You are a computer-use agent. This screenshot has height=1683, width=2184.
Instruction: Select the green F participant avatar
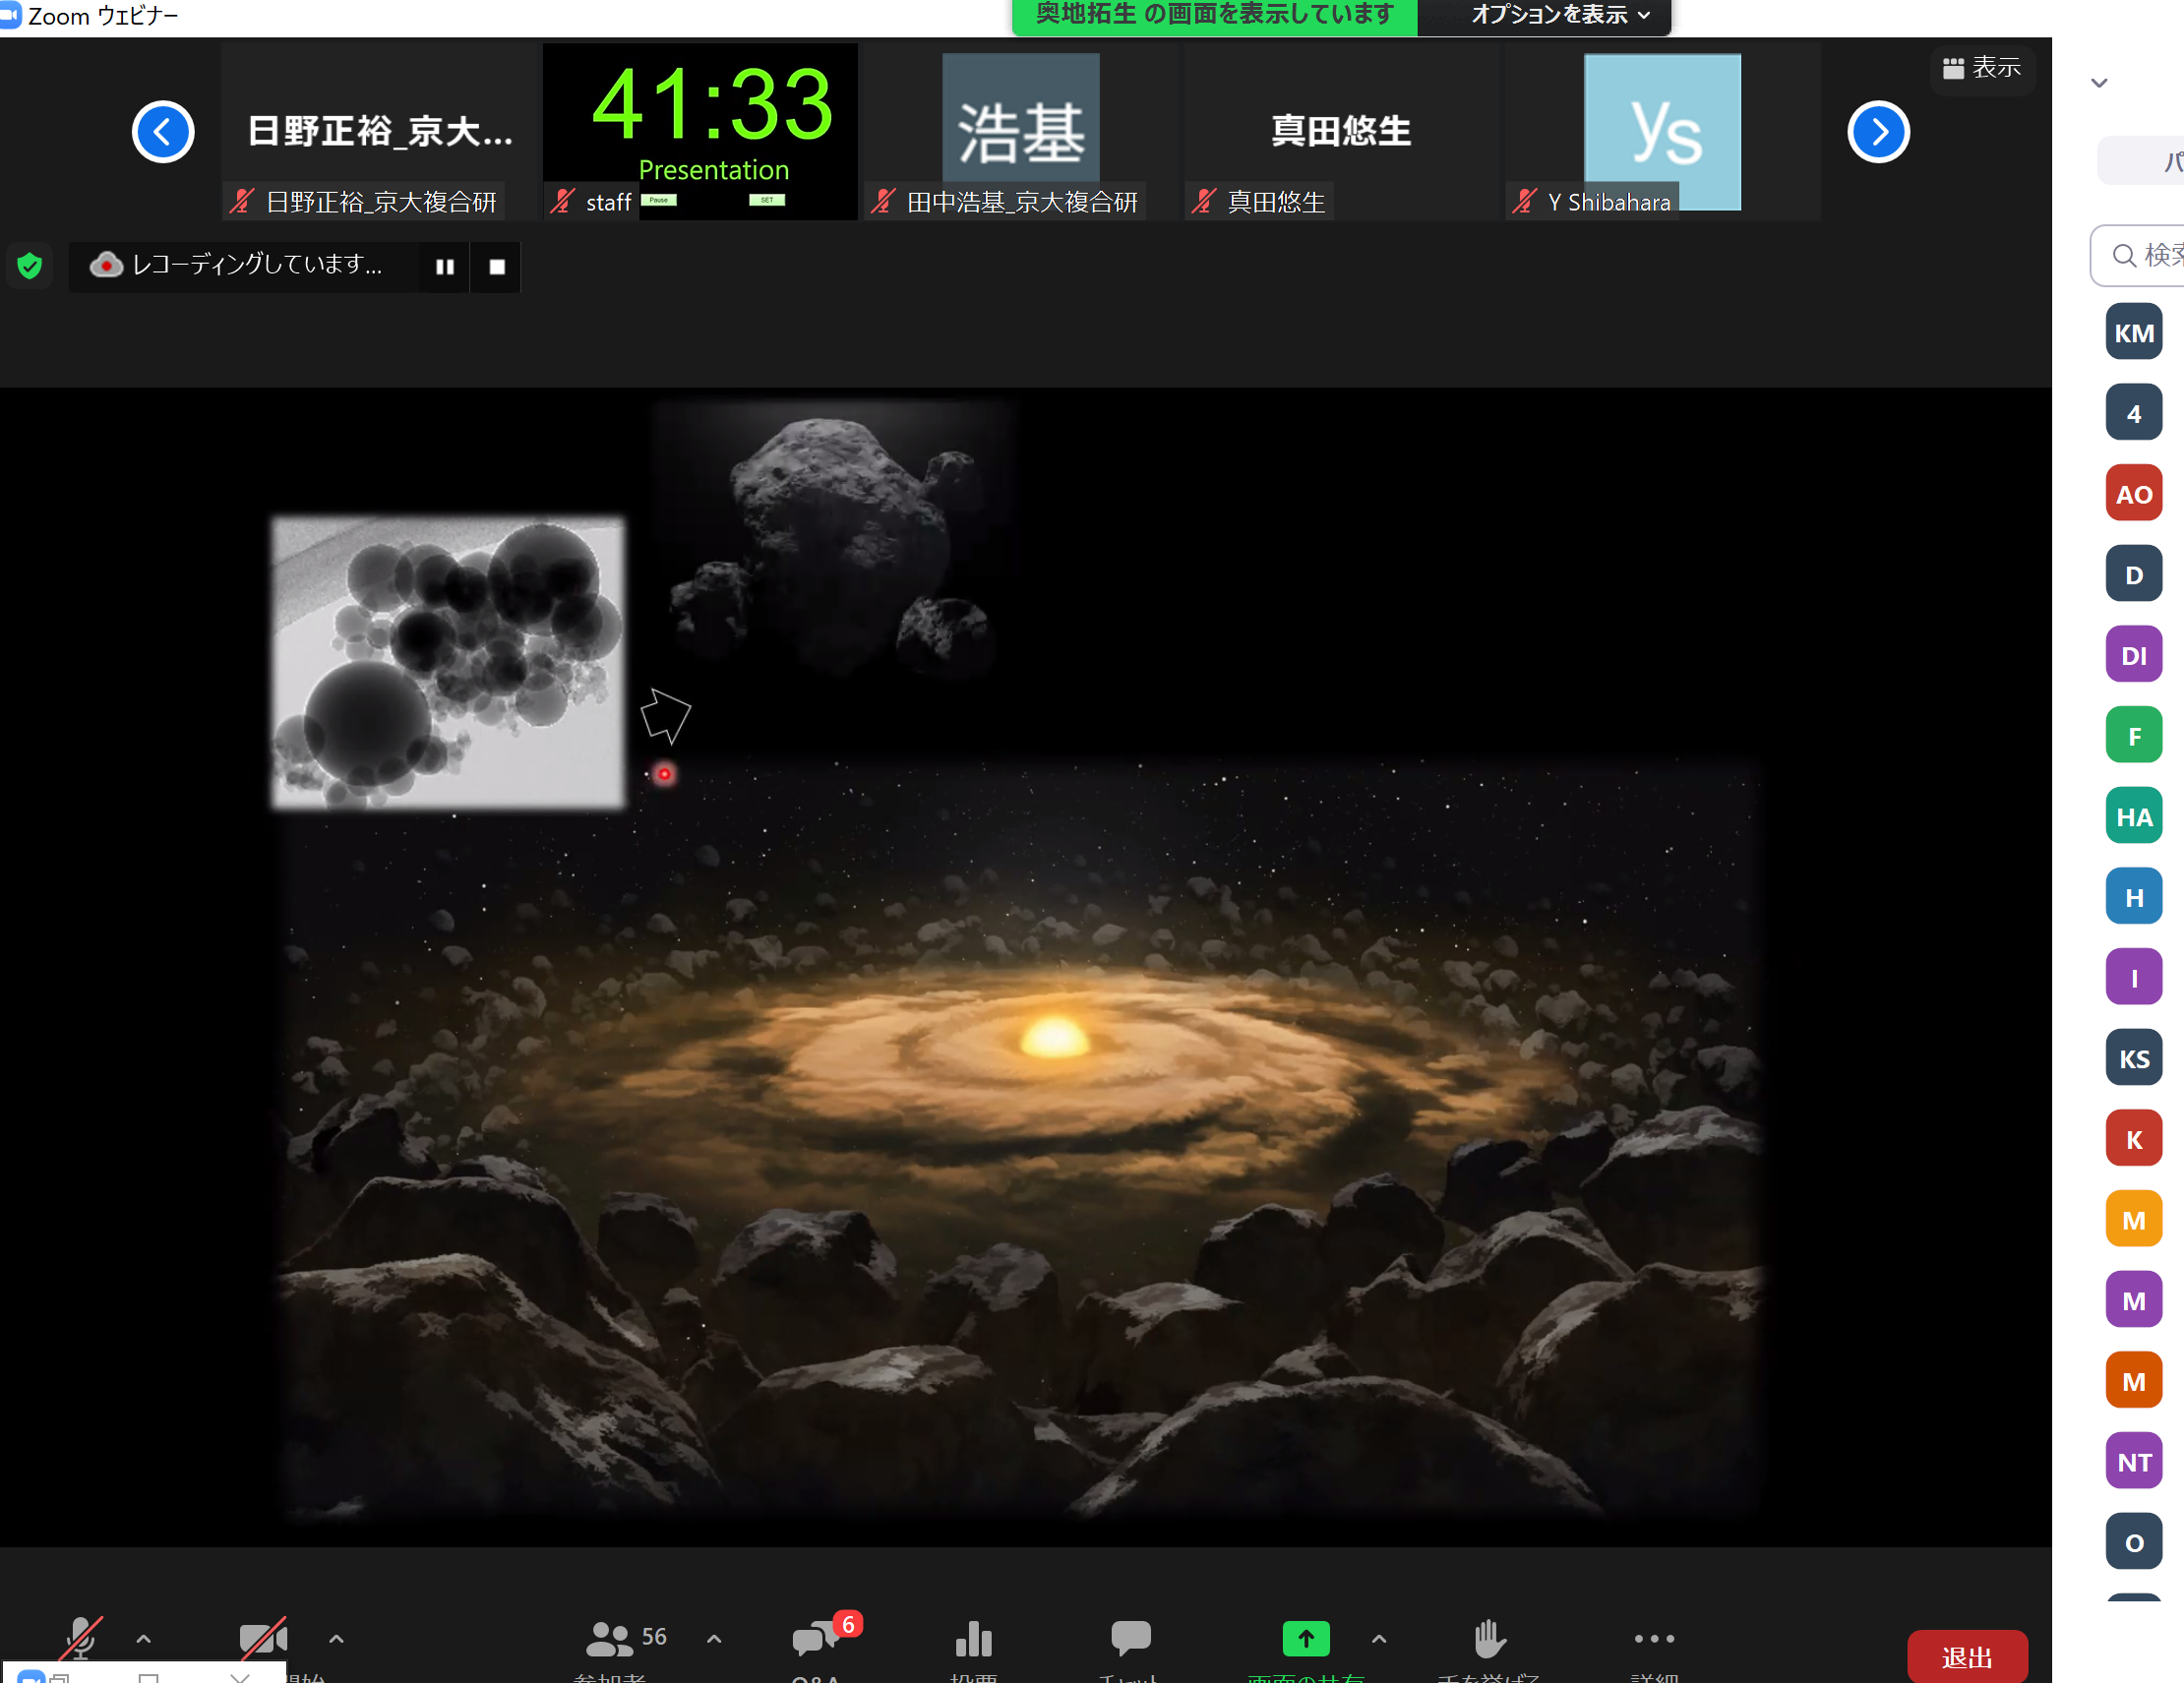click(x=2134, y=735)
